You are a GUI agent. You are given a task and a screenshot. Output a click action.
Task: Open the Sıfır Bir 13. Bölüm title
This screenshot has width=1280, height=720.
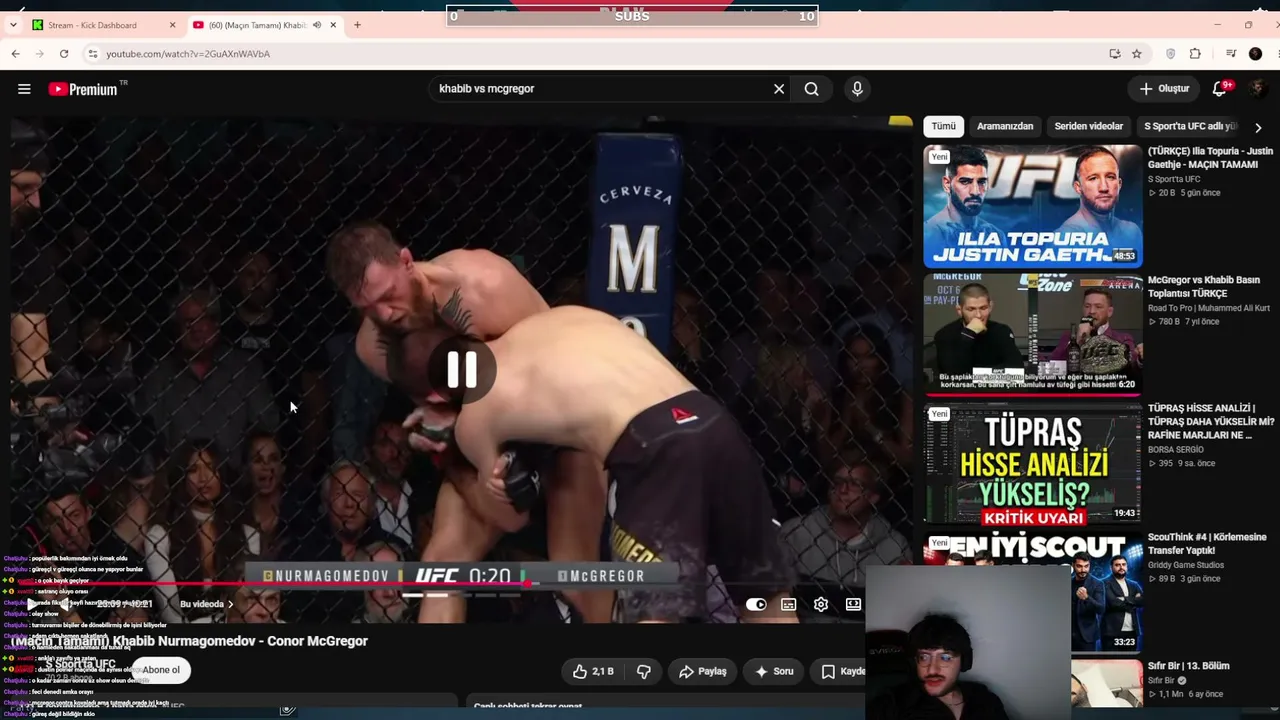tap(1189, 666)
